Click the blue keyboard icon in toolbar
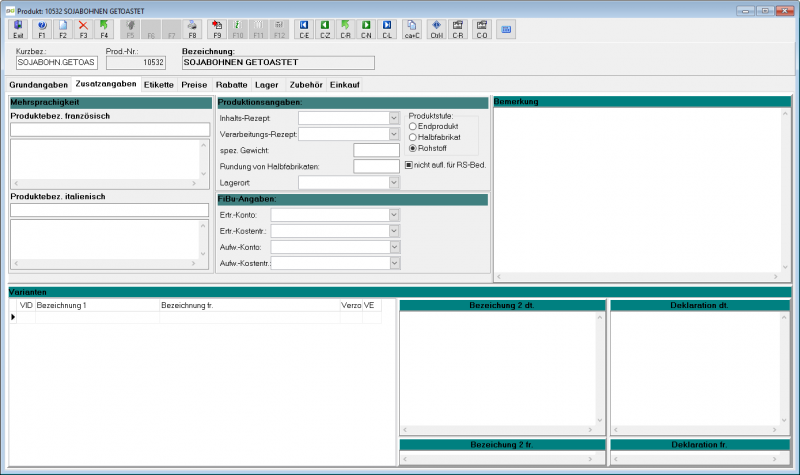The height and width of the screenshot is (475, 800). point(506,29)
